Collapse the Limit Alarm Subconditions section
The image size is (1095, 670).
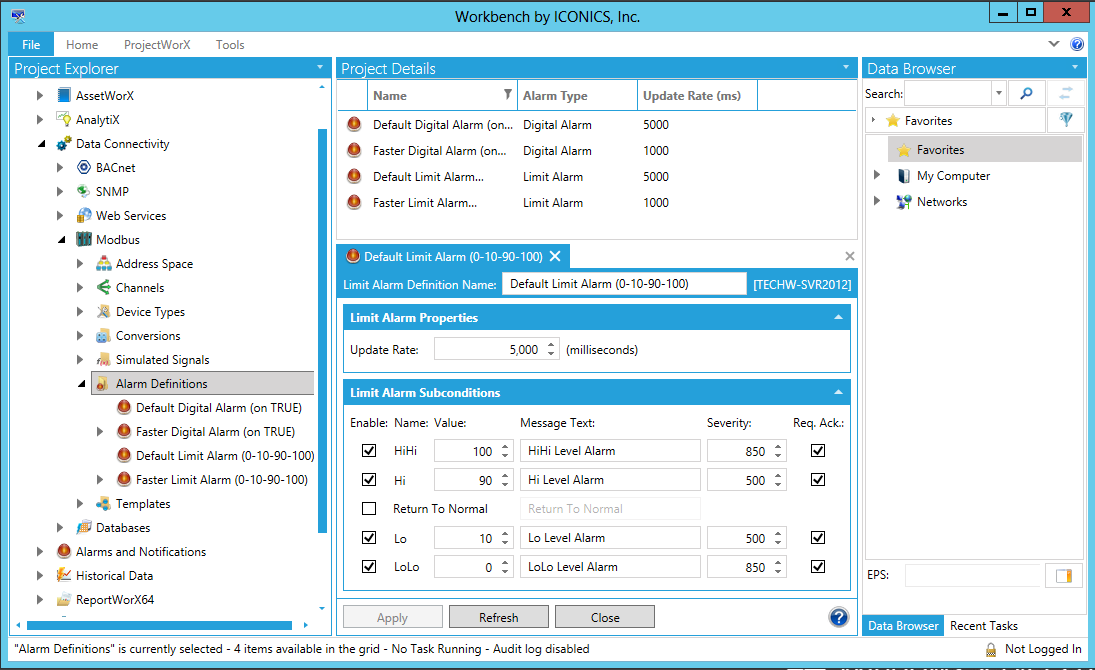[x=838, y=393]
